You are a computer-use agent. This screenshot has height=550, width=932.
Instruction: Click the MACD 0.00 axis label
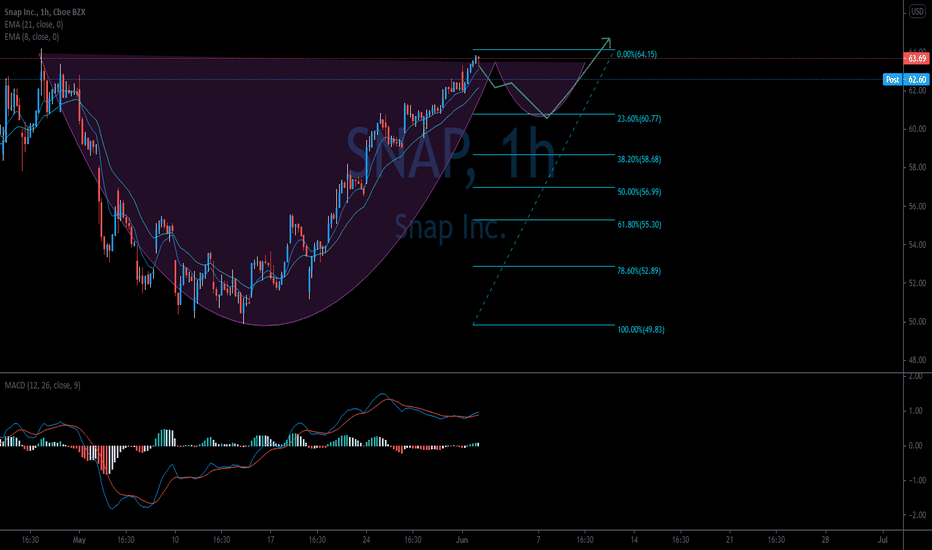pos(916,445)
